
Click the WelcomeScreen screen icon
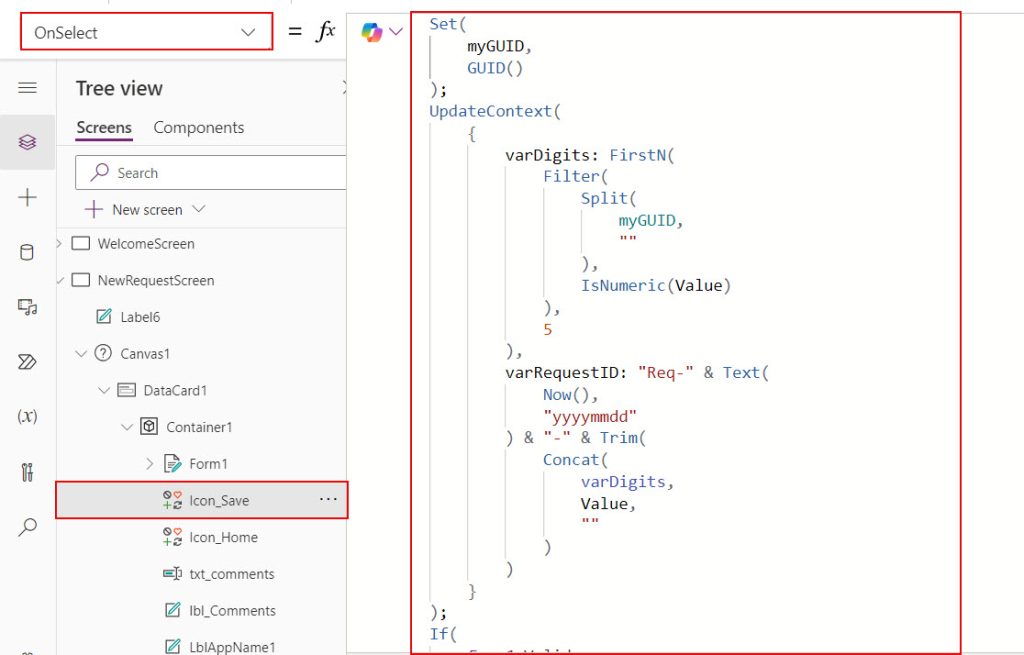tap(80, 244)
